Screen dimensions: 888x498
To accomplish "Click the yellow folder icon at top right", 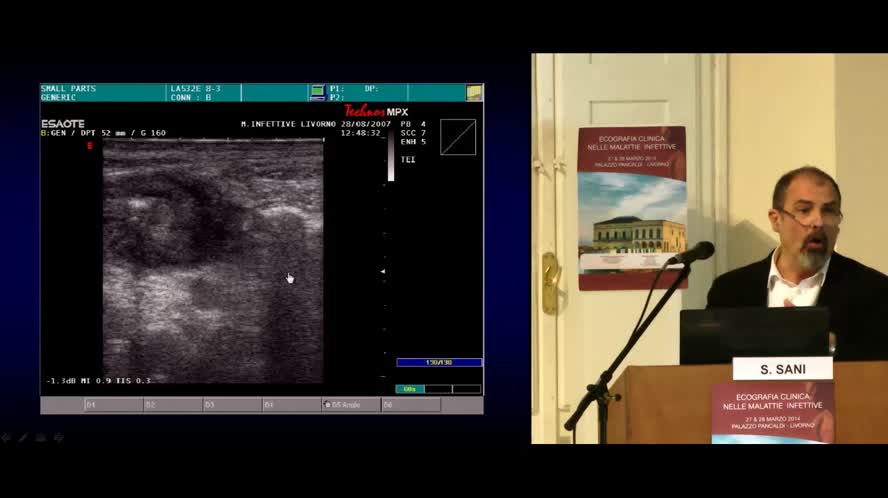I will [x=473, y=92].
